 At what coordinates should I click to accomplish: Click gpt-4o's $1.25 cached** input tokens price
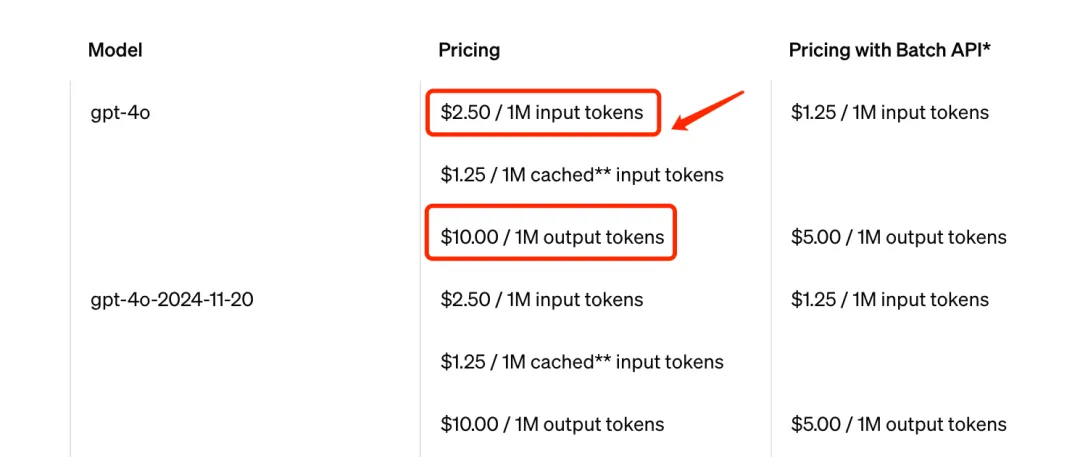tap(582, 174)
